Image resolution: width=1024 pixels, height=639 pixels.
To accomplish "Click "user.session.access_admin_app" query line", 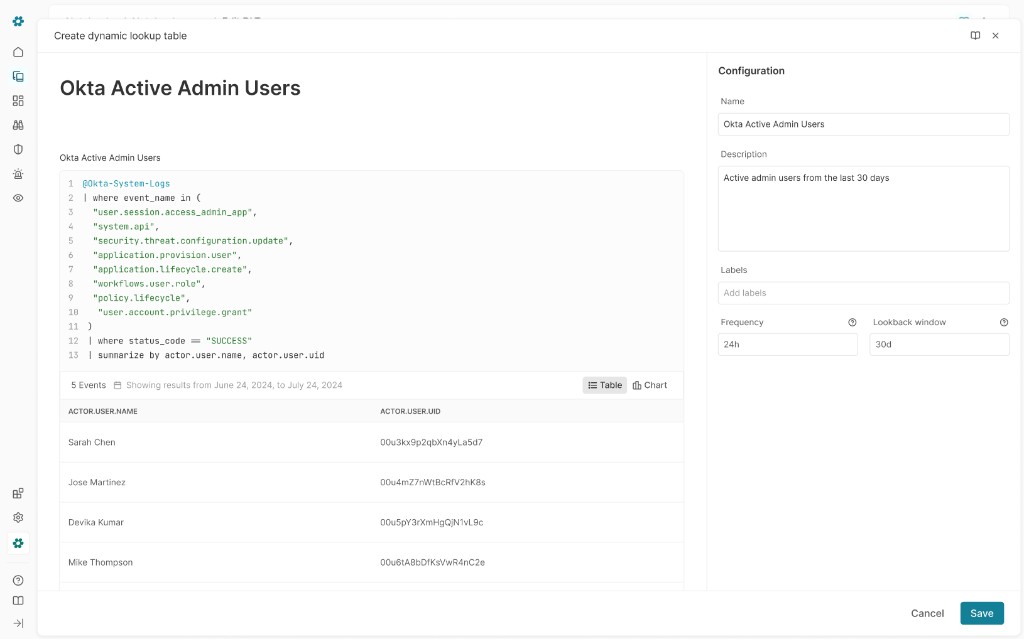I will tap(174, 212).
